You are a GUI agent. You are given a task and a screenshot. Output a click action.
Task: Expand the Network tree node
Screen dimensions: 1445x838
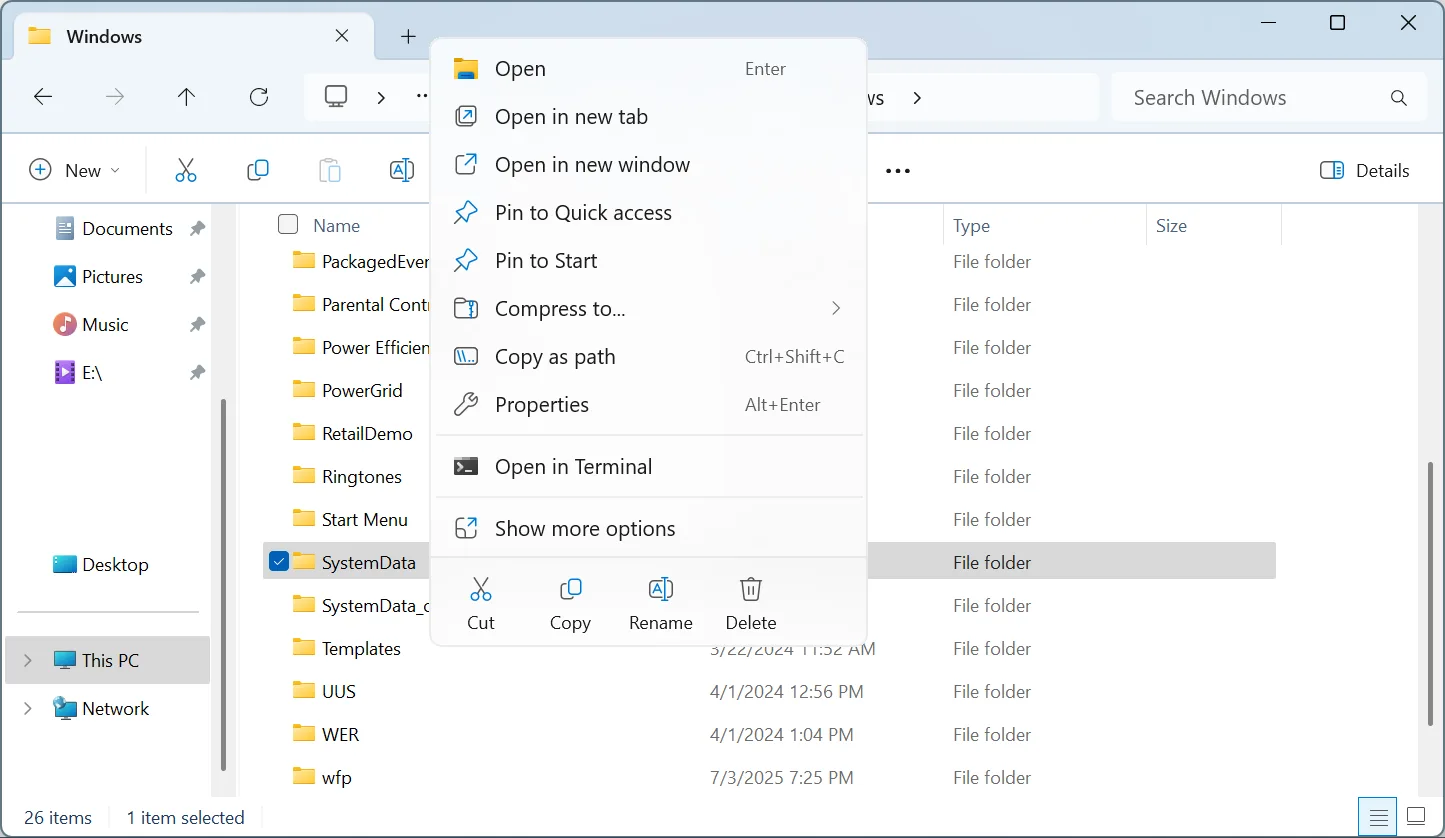coord(28,708)
